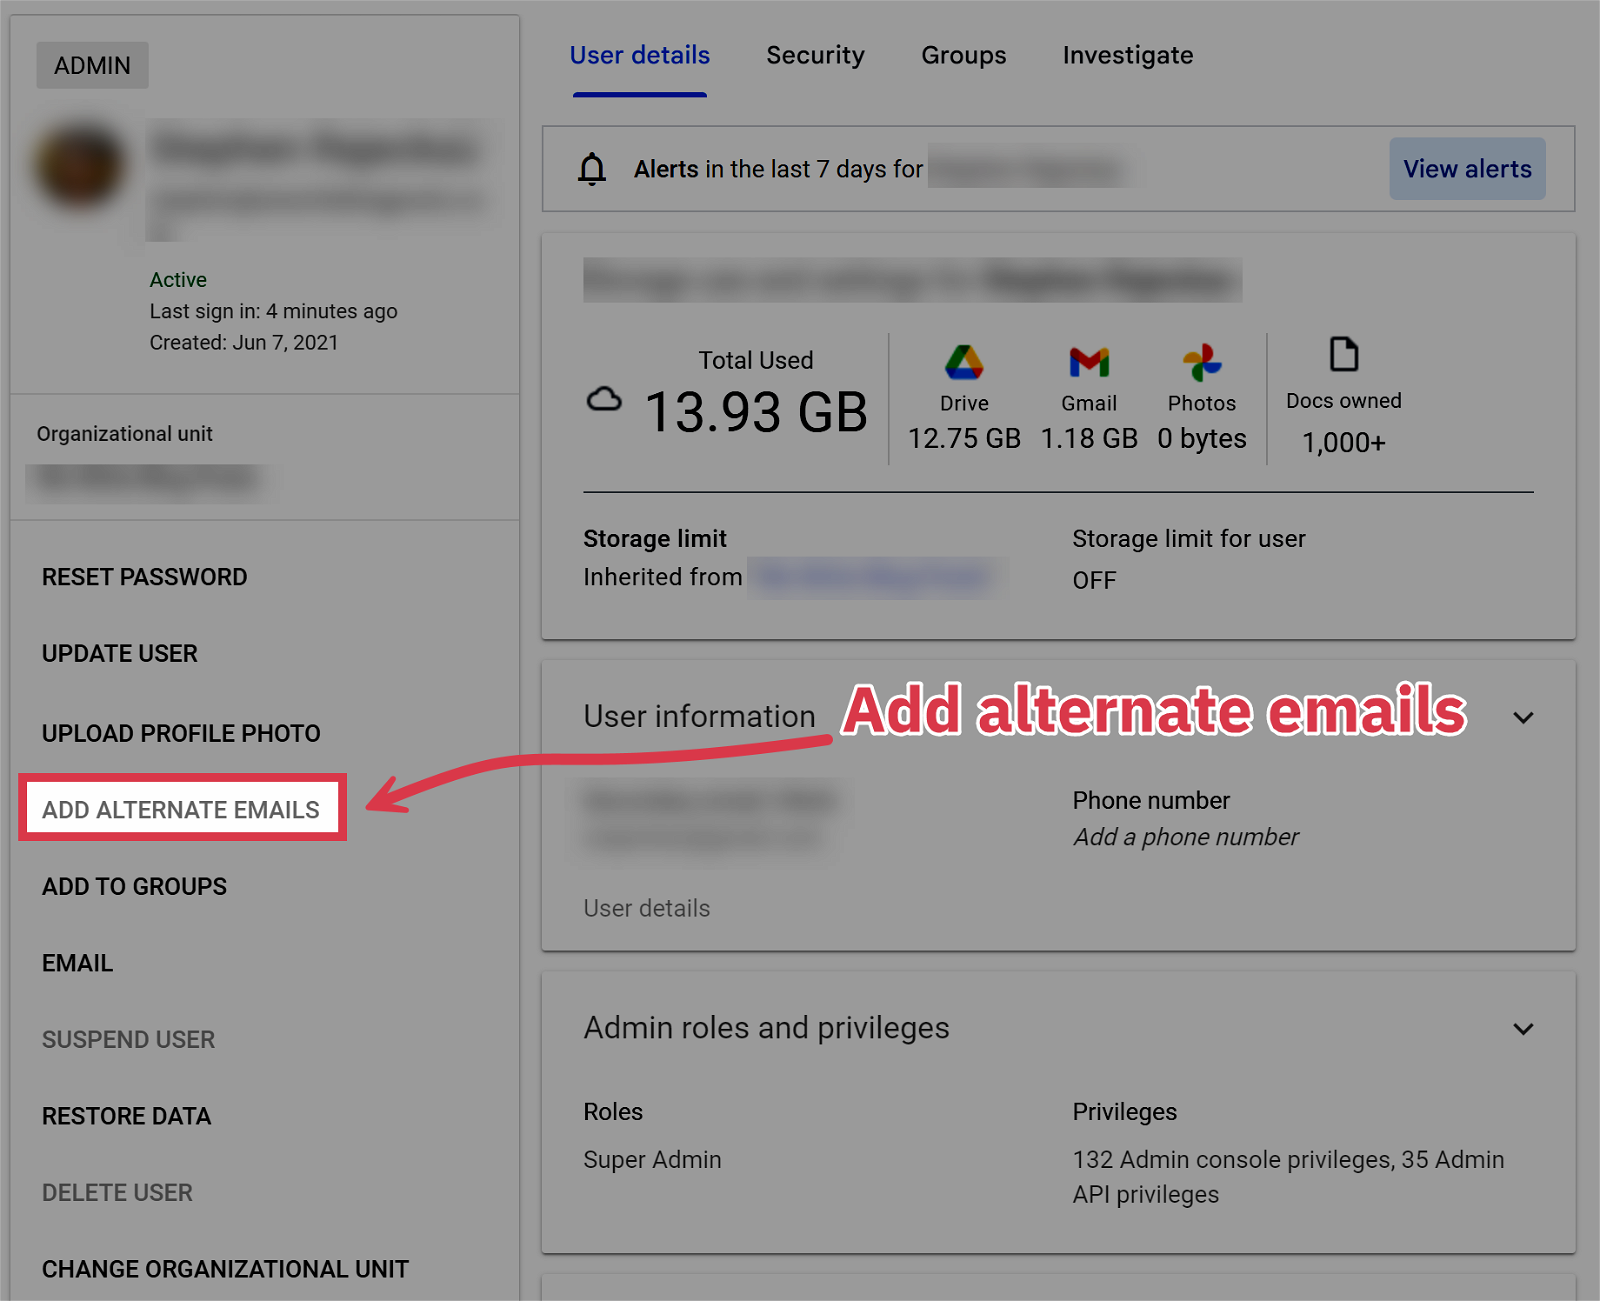
Task: Click the user profile avatar
Action: click(x=80, y=165)
